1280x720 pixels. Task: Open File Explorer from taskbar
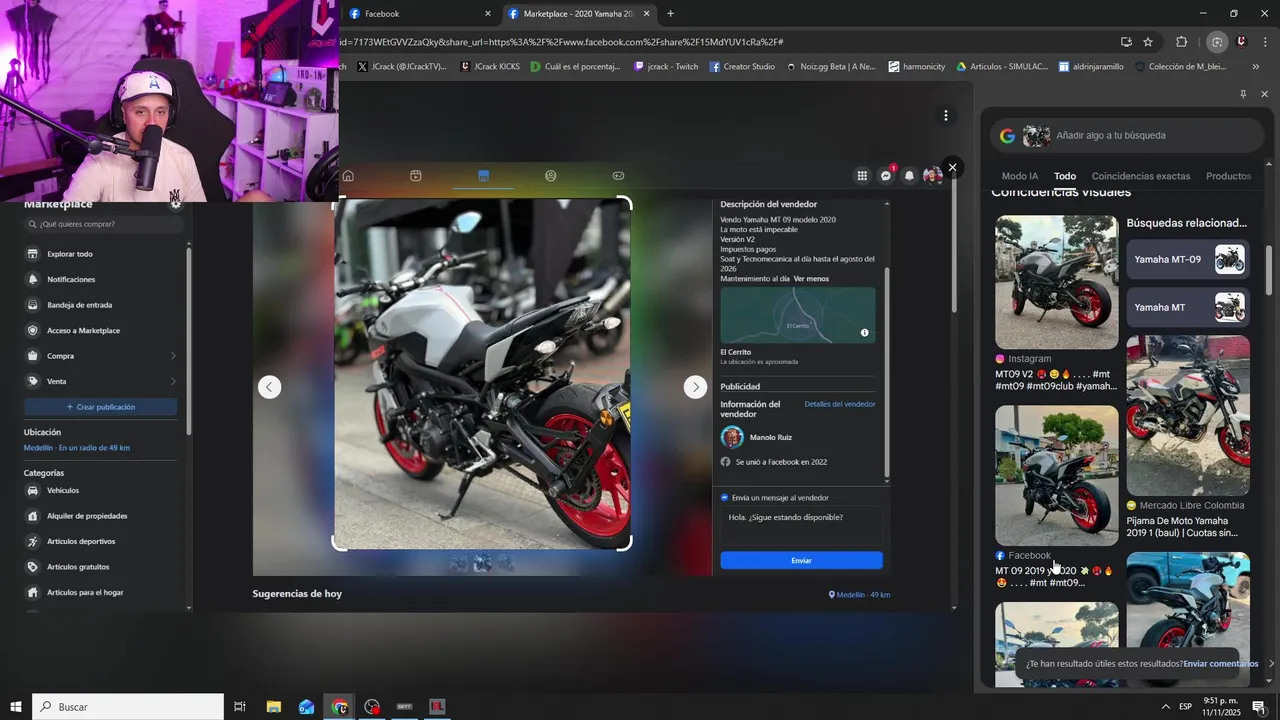273,707
